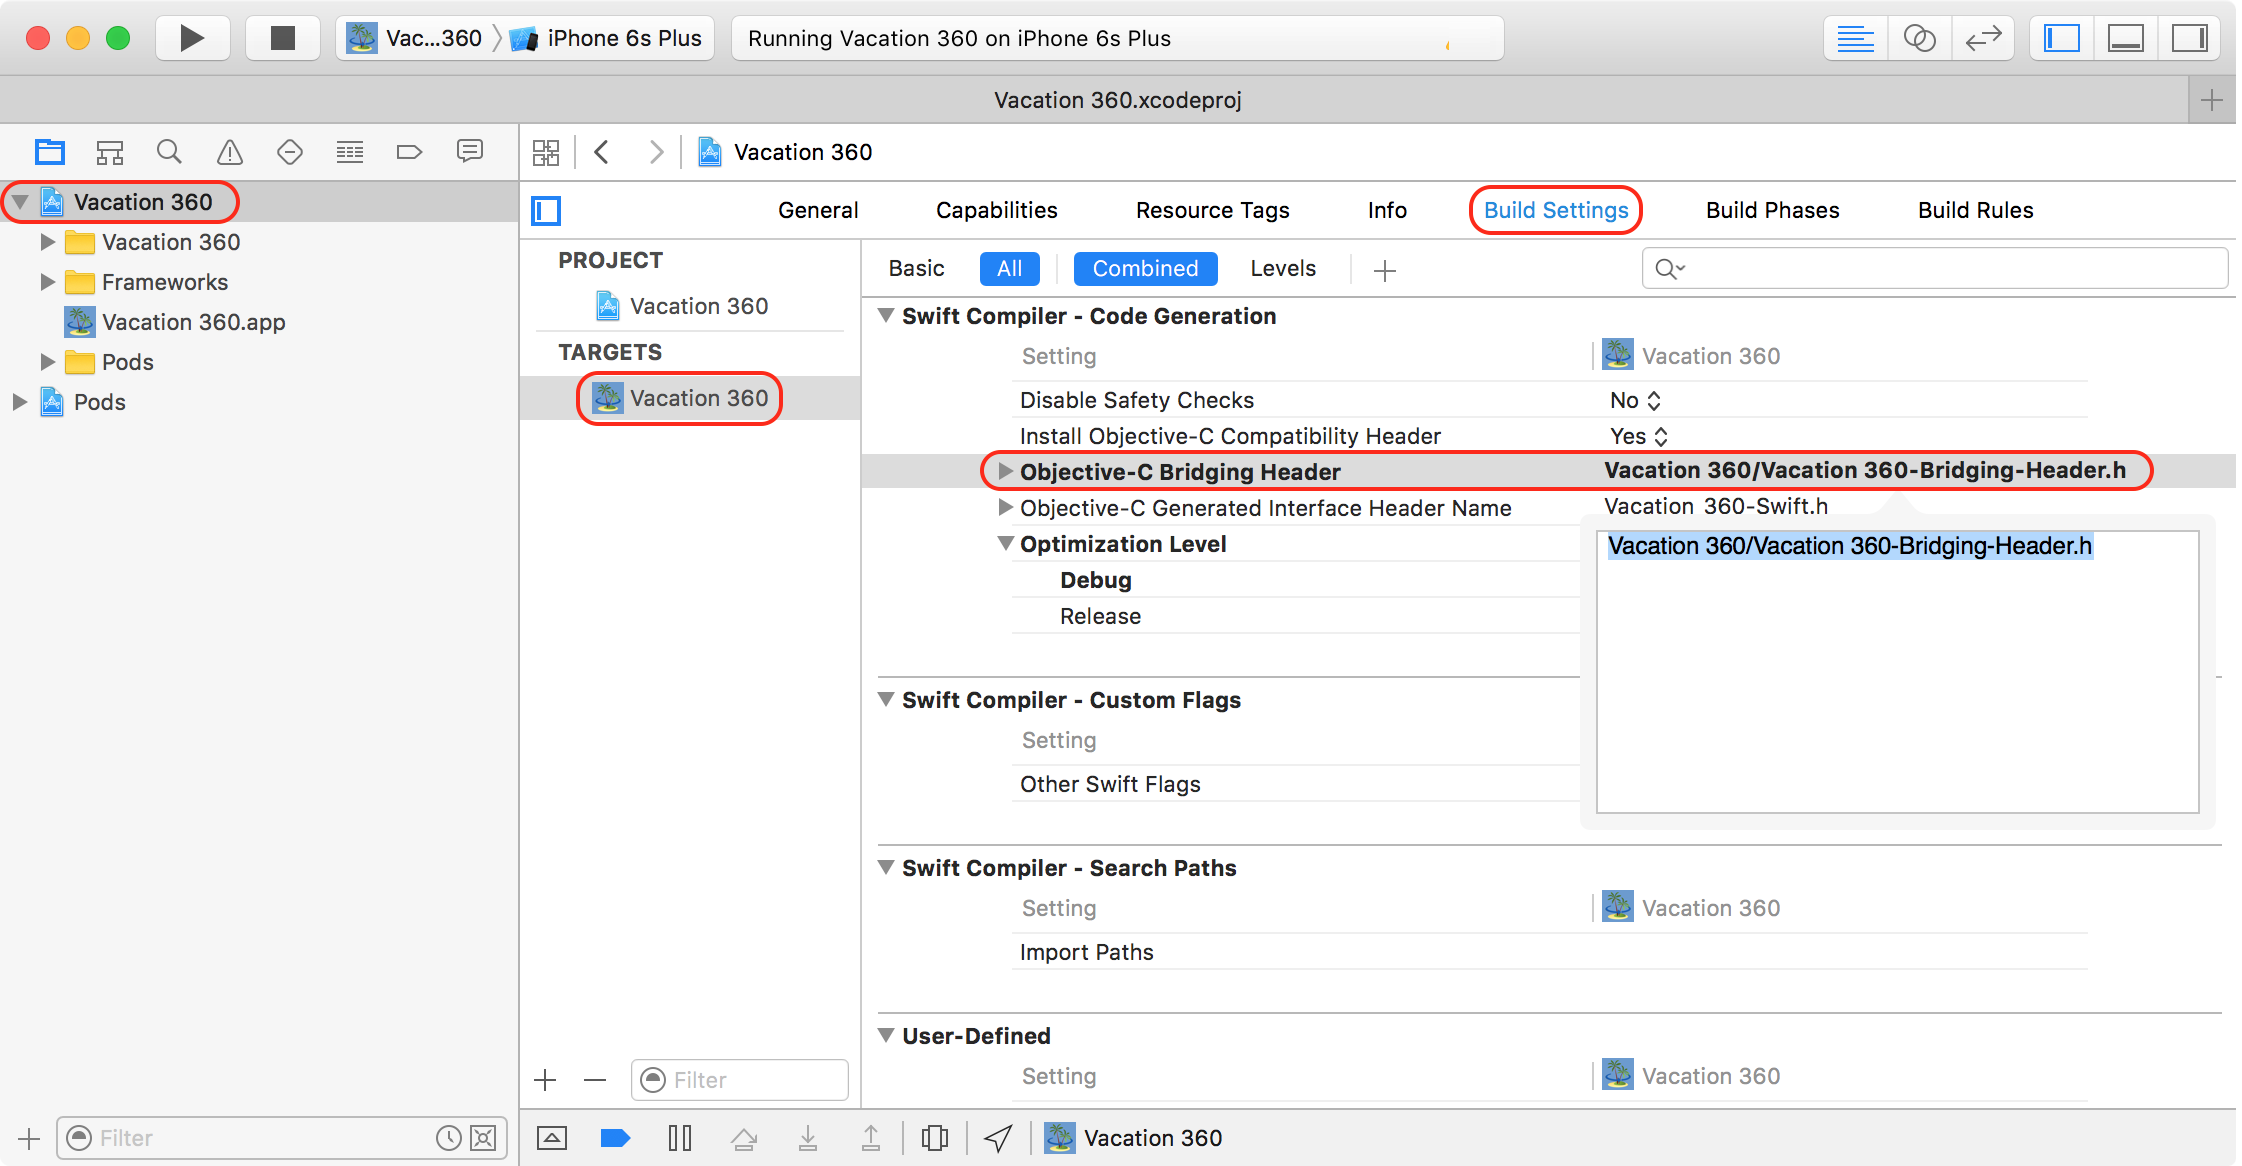Screen dimensions: 2242x1166
Task: Open the debug view hierarchy icon
Action: (x=935, y=1138)
